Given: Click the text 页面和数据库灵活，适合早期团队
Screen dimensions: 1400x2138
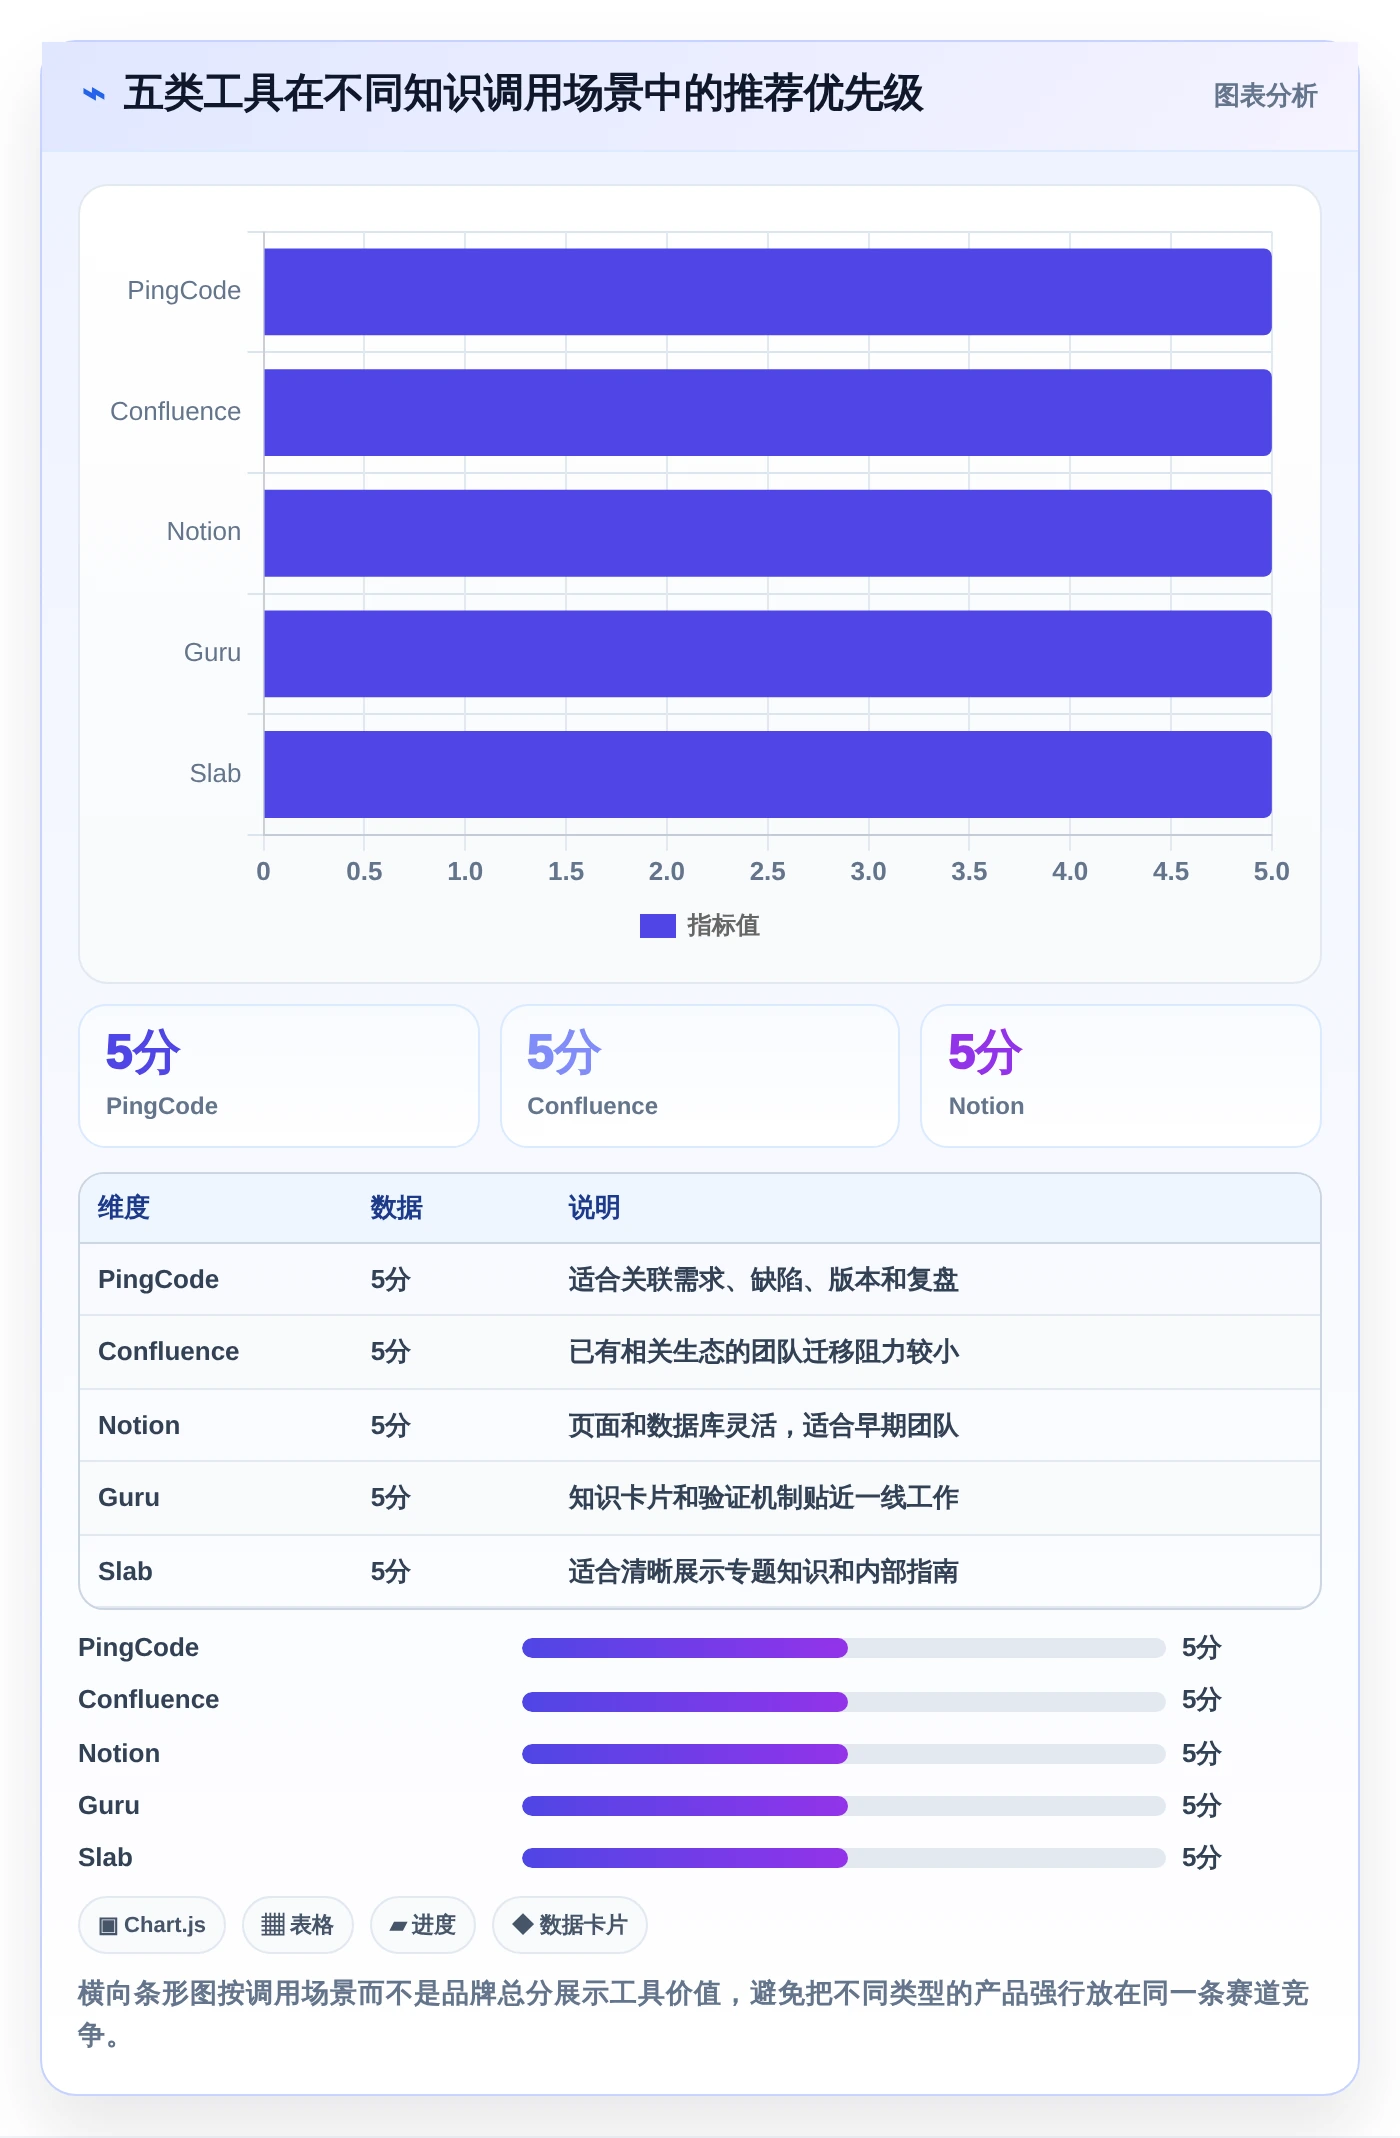Looking at the screenshot, I should (x=763, y=1425).
